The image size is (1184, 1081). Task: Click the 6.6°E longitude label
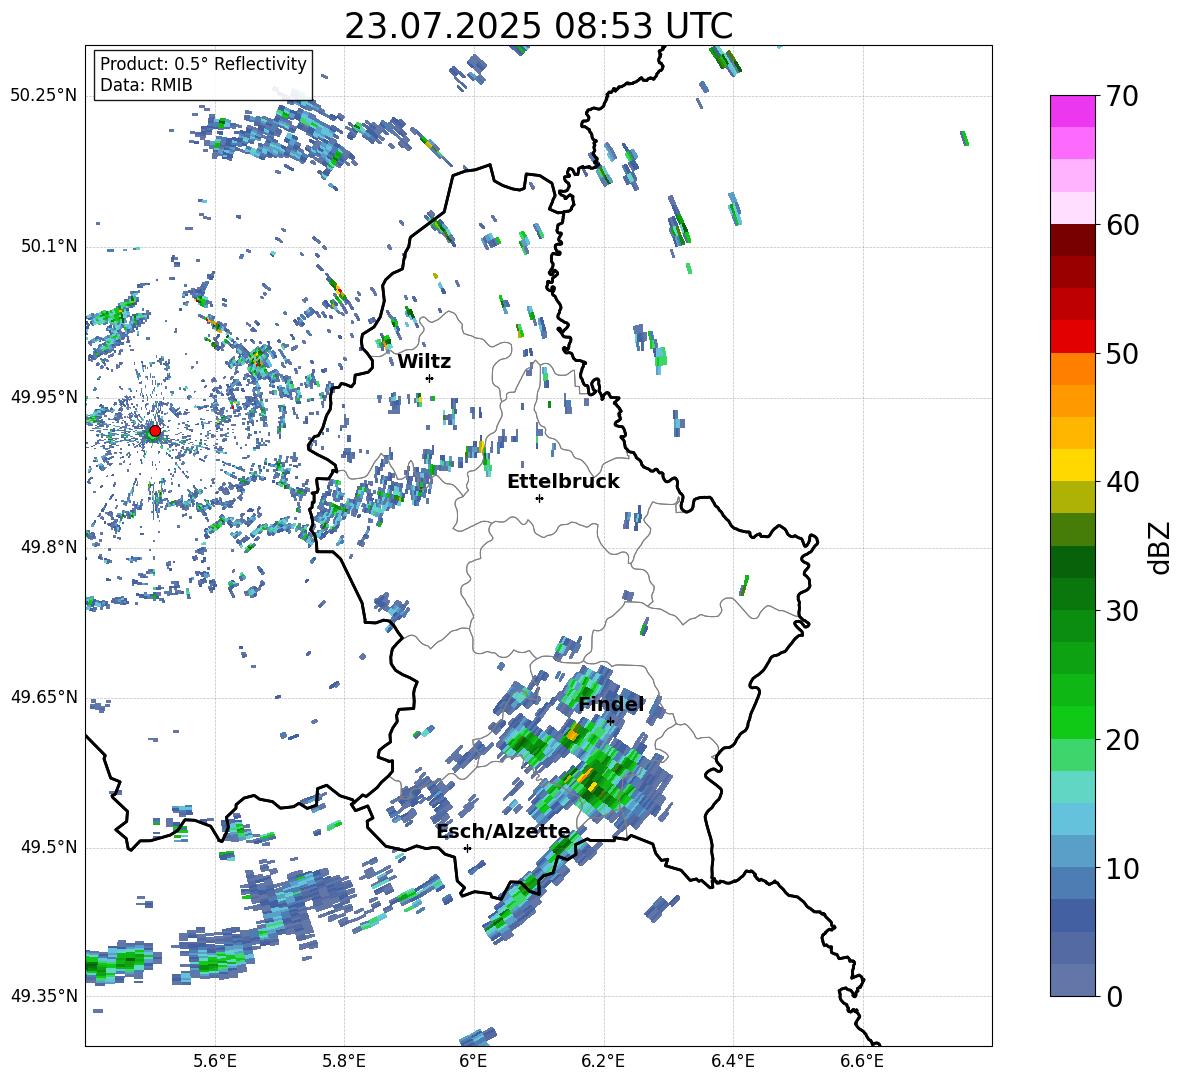point(862,1061)
